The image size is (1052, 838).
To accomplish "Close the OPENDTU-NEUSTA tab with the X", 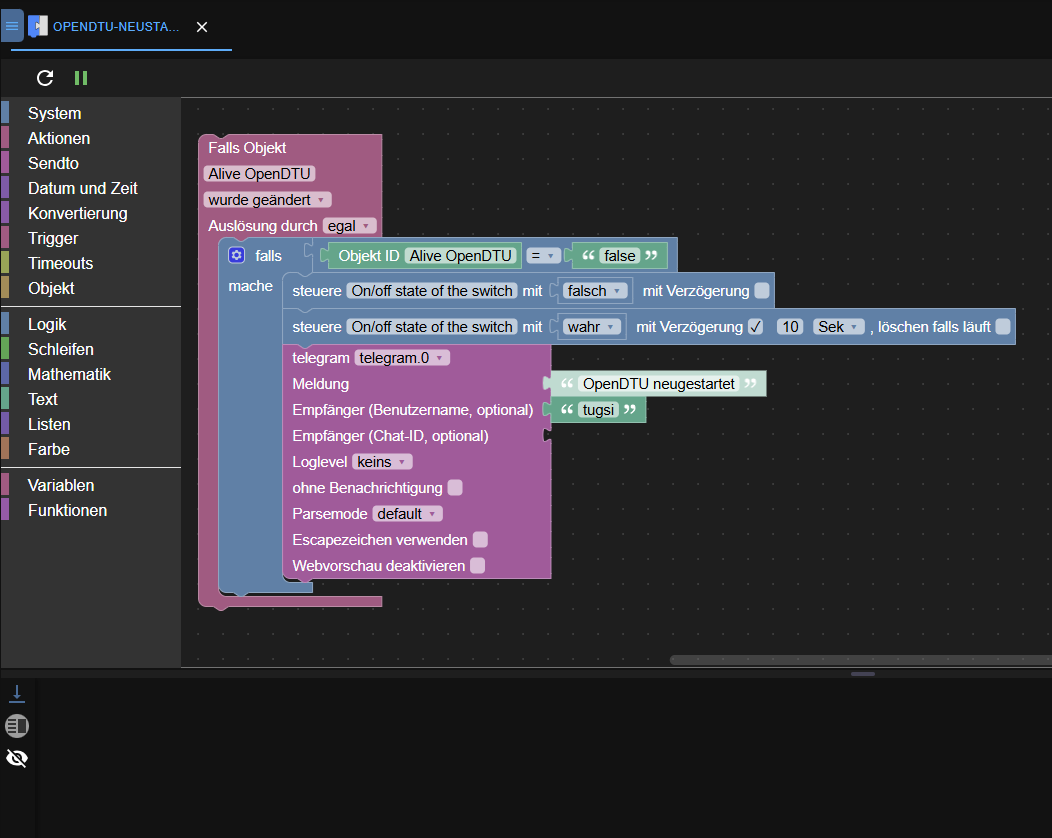I will [x=202, y=27].
